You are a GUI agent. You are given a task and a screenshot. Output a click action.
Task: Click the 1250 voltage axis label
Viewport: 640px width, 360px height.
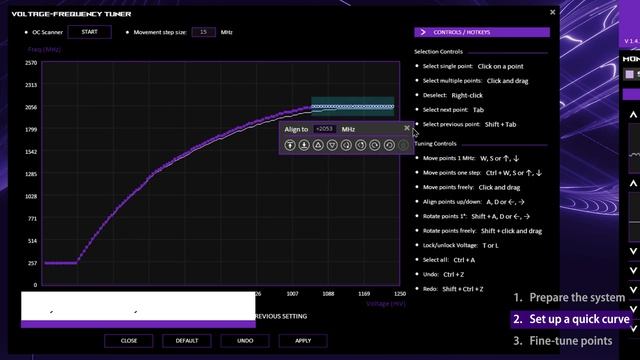click(x=400, y=293)
